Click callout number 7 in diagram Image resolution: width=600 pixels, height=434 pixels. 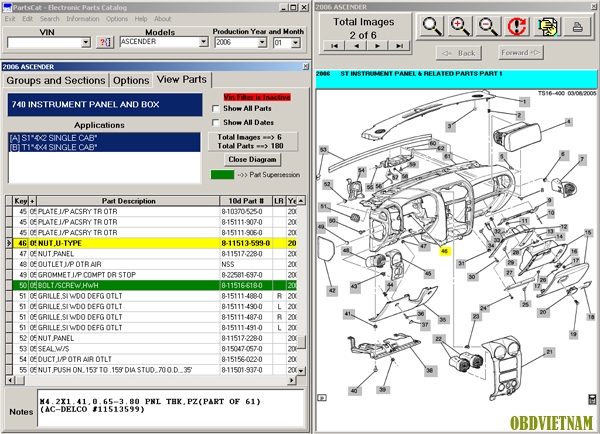click(x=582, y=159)
